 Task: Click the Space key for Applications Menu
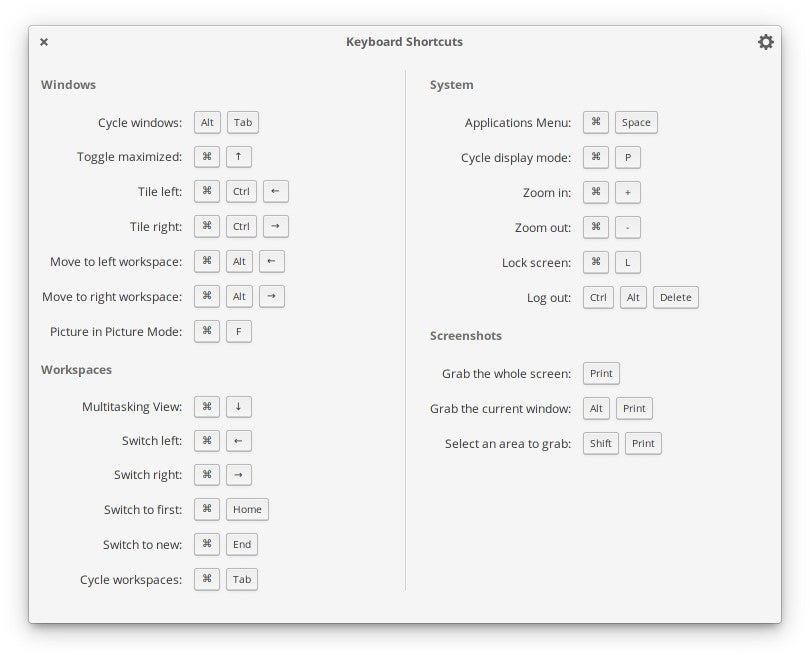[636, 122]
